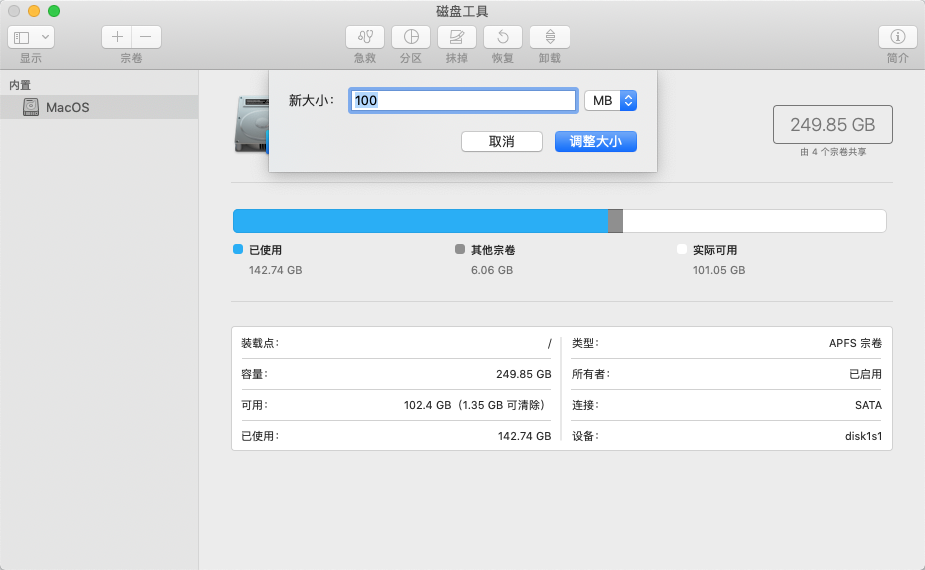Click the gray other-volumes segment in bar
Screen dimensions: 925x570
(x=615, y=221)
